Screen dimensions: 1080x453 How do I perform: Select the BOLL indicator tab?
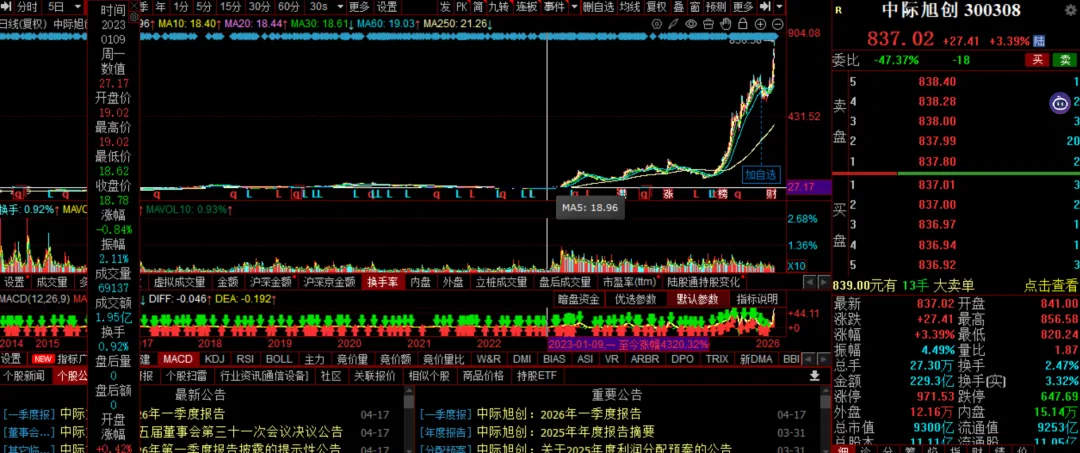coord(279,359)
